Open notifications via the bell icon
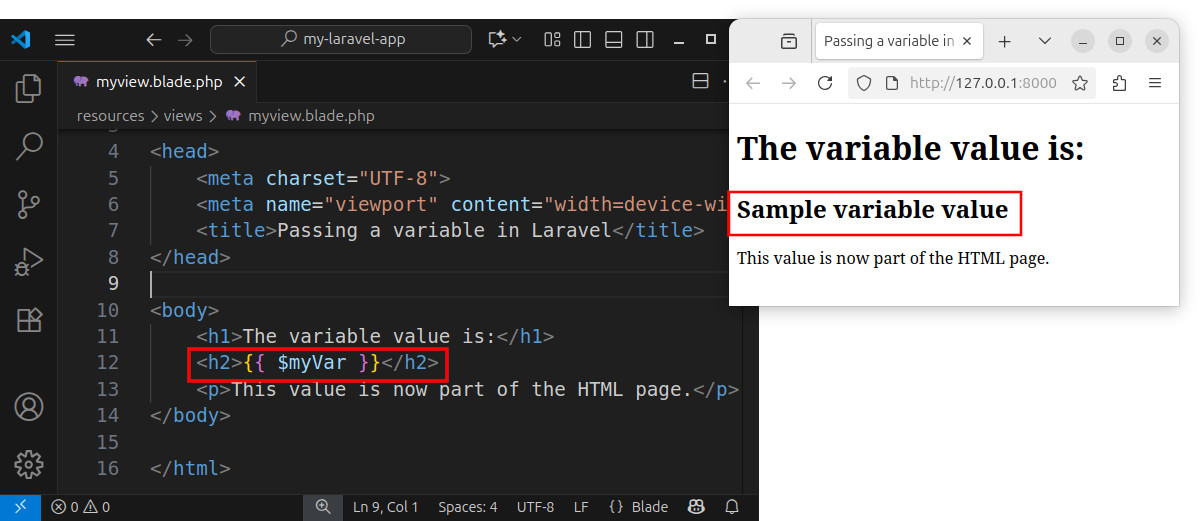 tap(732, 507)
